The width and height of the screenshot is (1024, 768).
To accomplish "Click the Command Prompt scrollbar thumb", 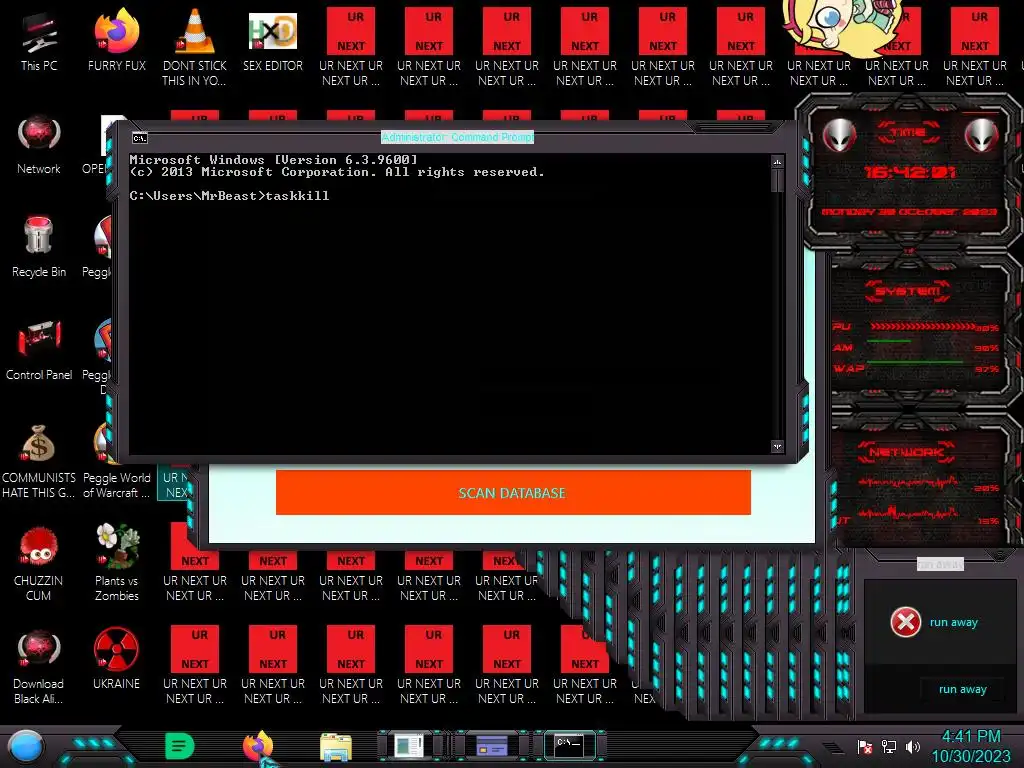I will [777, 181].
